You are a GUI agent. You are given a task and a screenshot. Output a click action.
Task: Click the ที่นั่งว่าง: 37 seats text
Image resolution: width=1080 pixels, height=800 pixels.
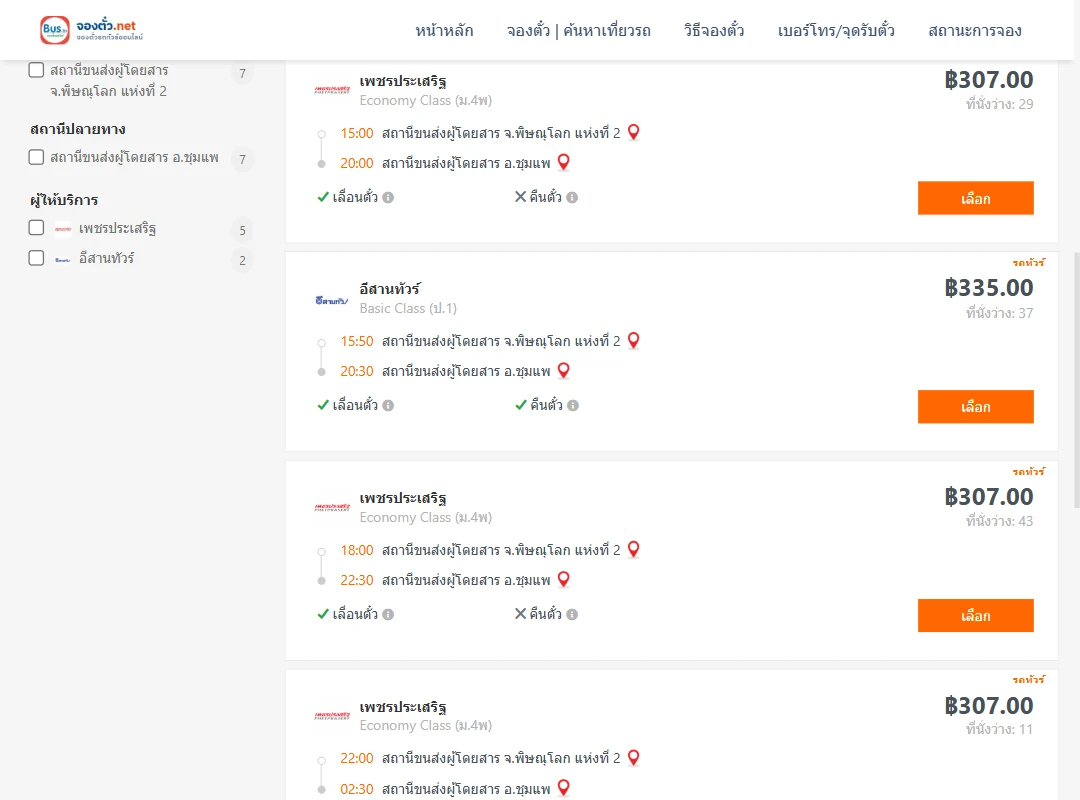(x=999, y=313)
